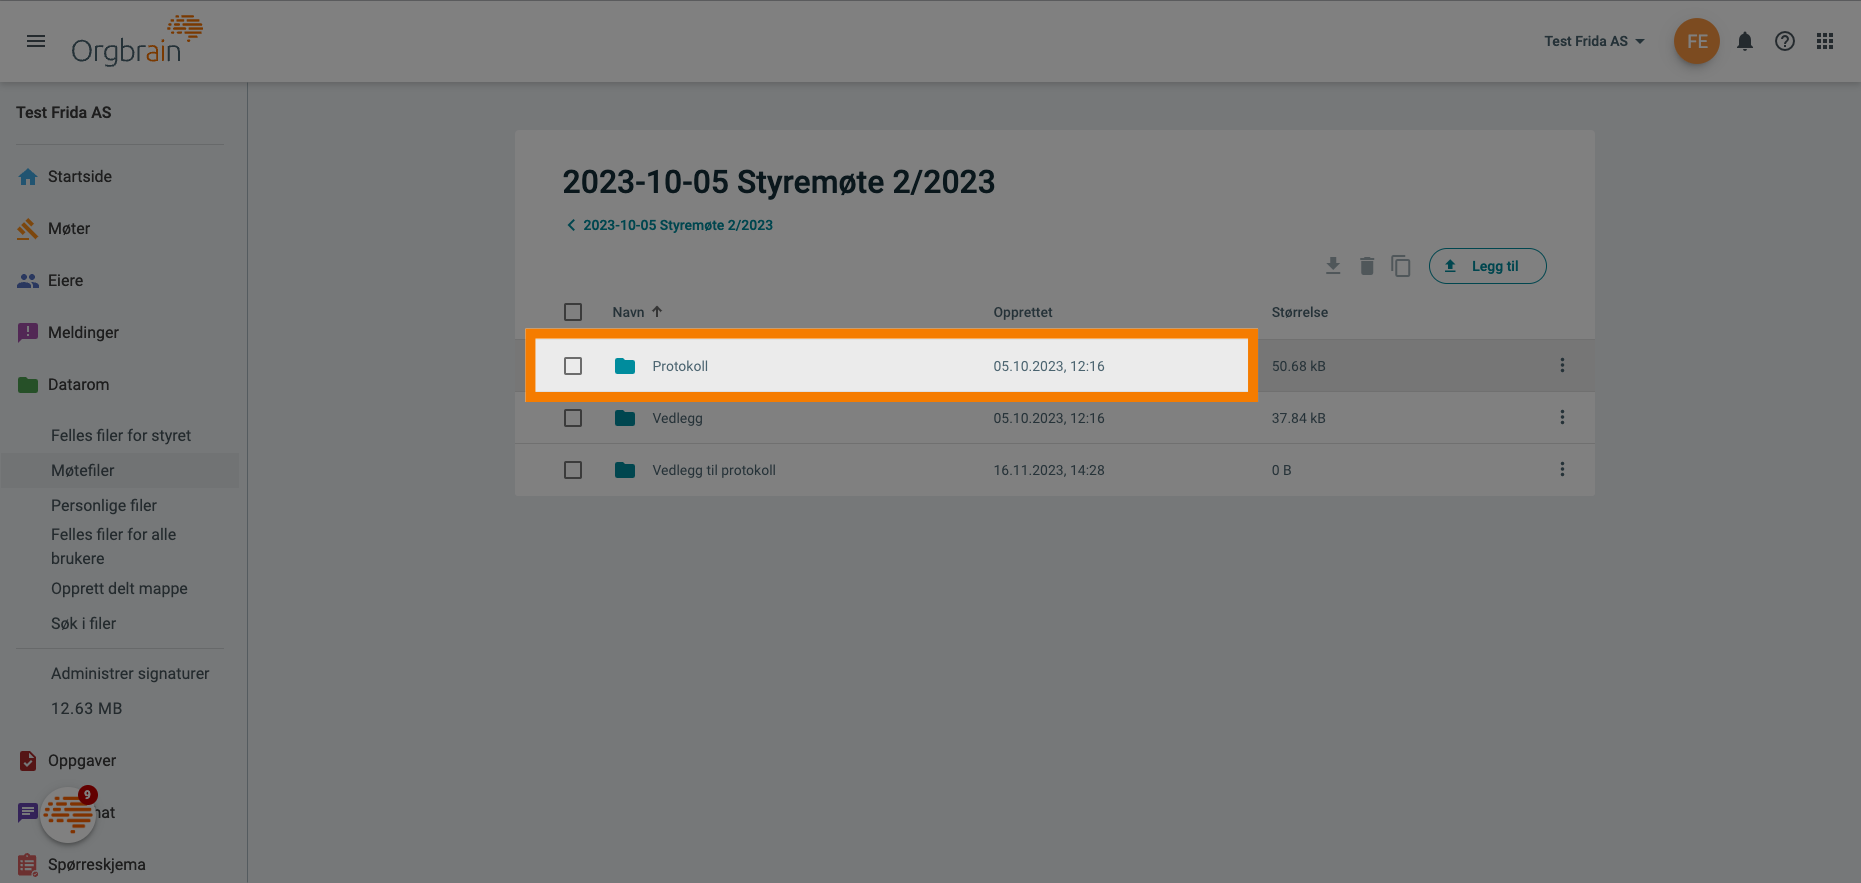Click the Størrelse column header
This screenshot has height=883, width=1861.
1300,312
